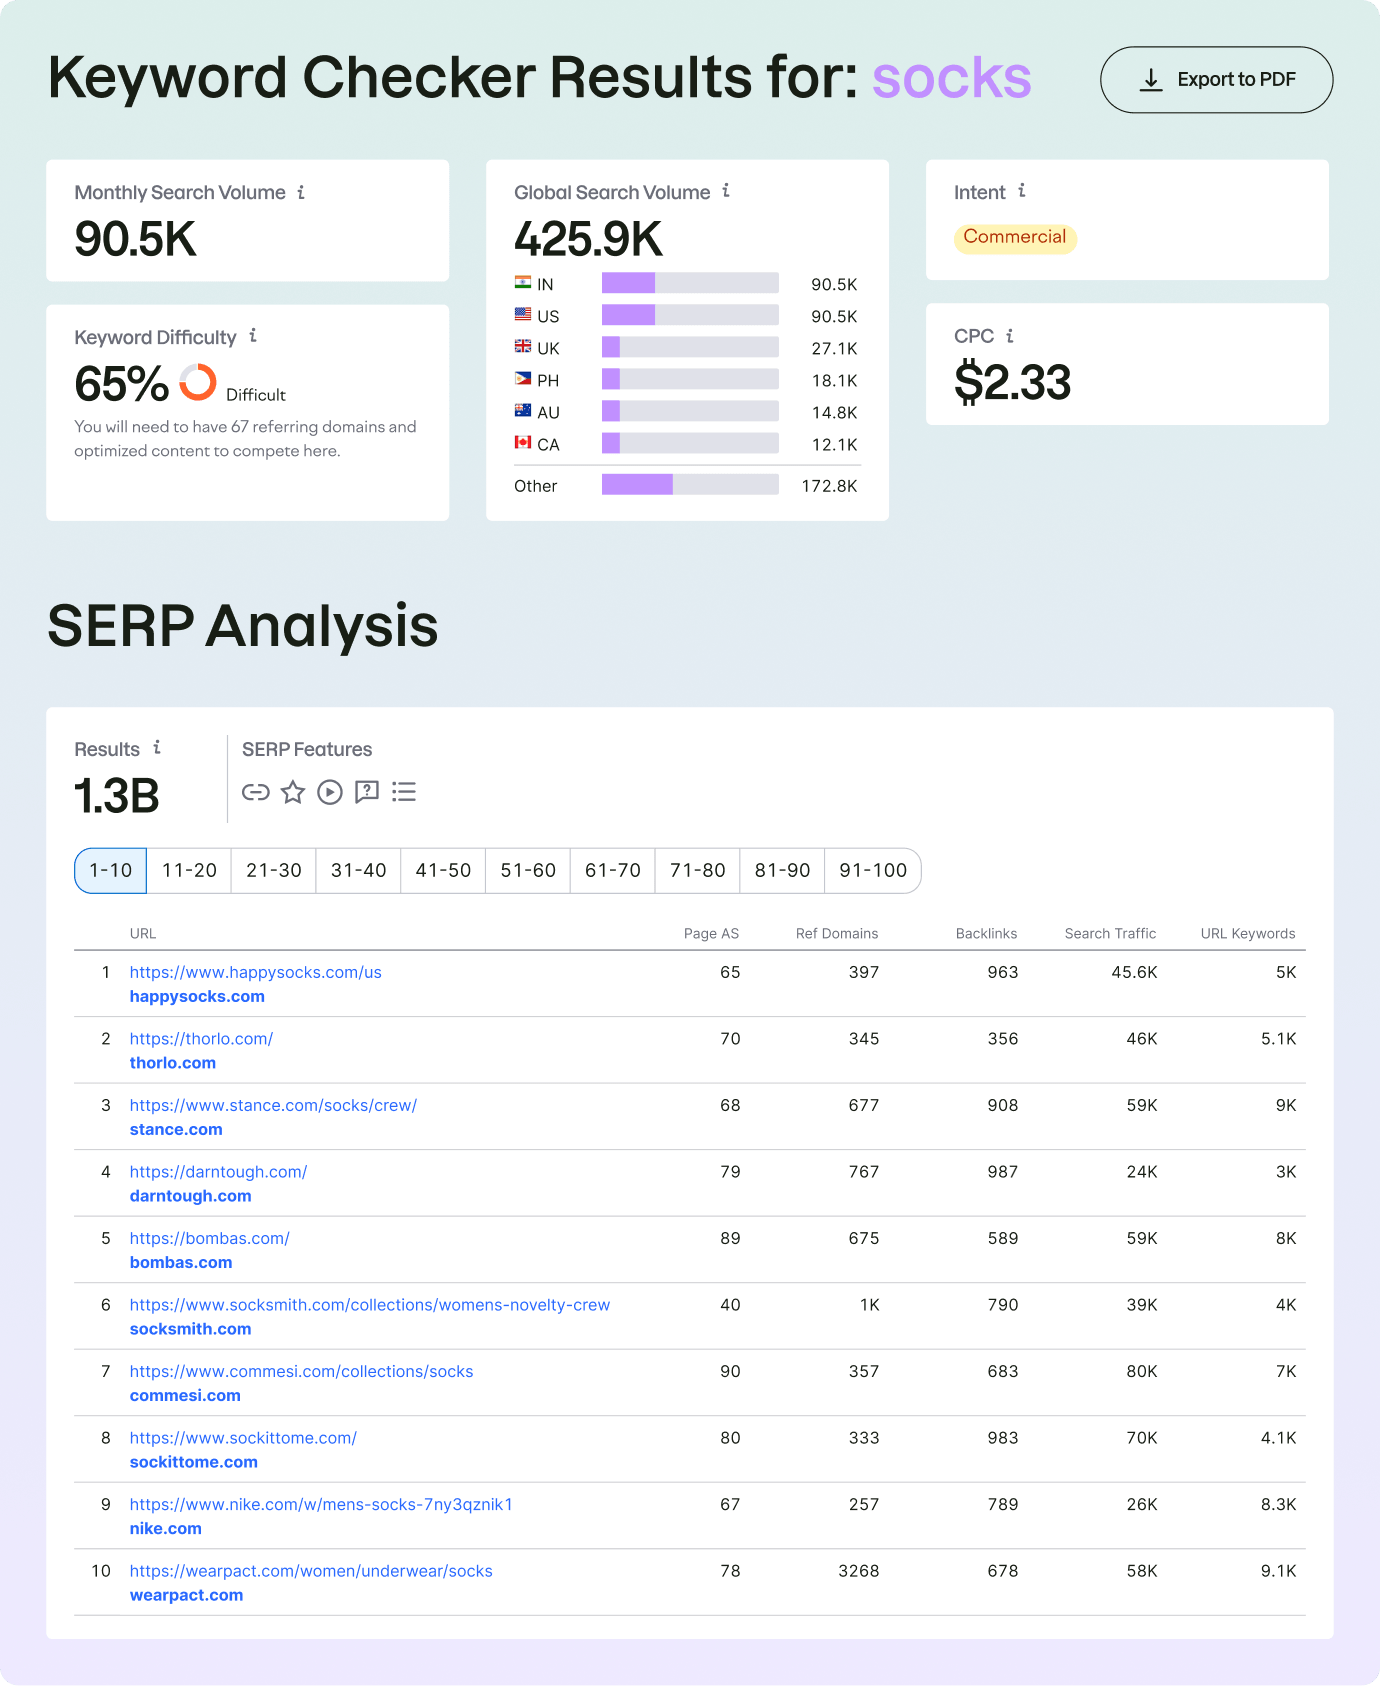Select the list SERP feature icon
This screenshot has height=1686, width=1380.
point(404,792)
